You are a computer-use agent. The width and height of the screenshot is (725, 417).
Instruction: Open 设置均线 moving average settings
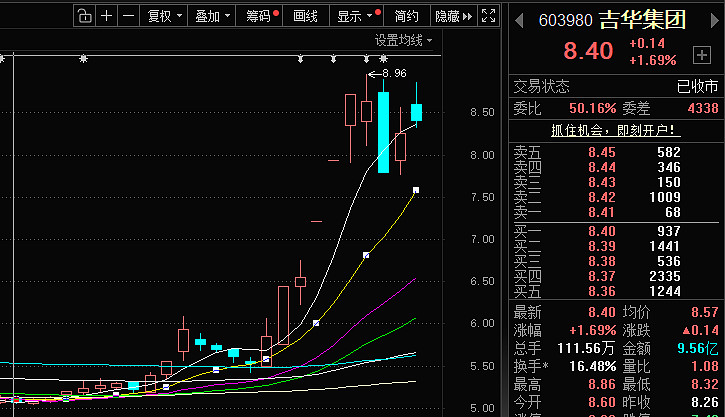point(403,41)
